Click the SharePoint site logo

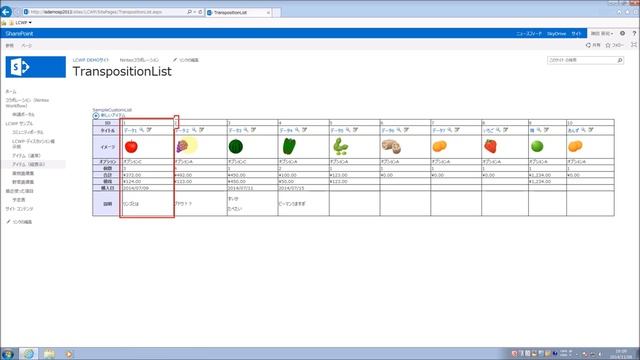pos(36,67)
